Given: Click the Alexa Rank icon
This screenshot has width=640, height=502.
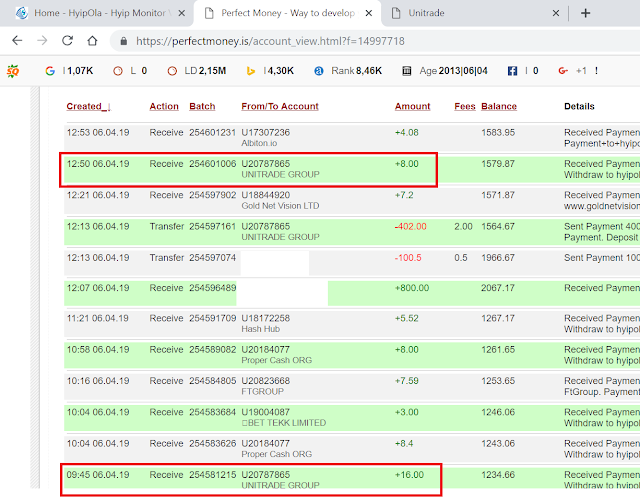Looking at the screenshot, I should [319, 71].
